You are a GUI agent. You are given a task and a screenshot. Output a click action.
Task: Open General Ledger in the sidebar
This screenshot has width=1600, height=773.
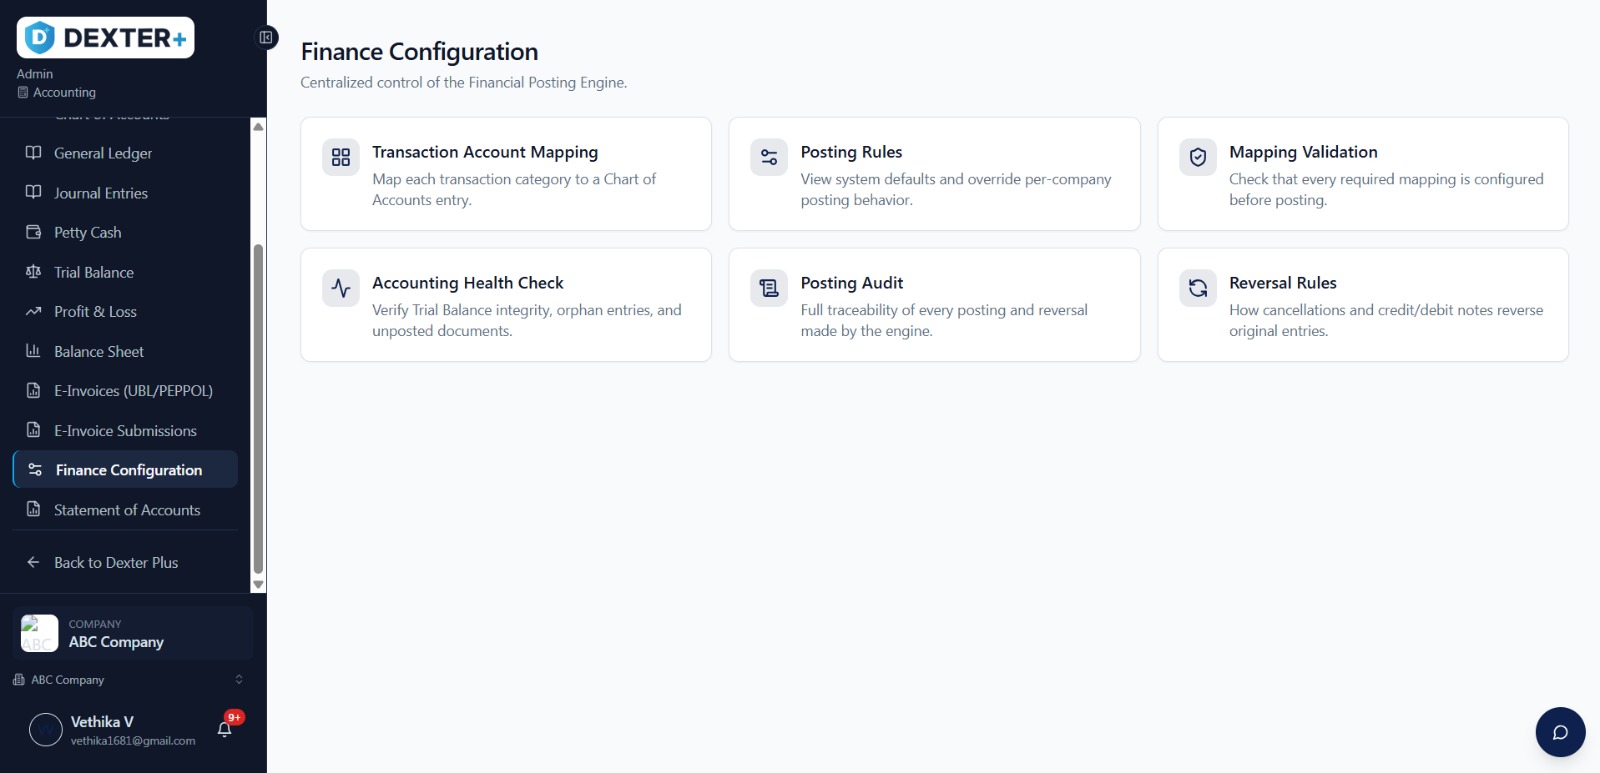coord(125,153)
